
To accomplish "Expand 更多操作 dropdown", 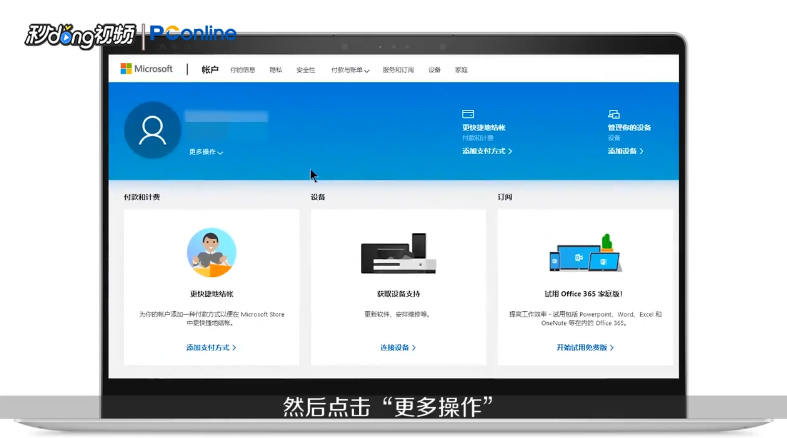I will point(206,152).
